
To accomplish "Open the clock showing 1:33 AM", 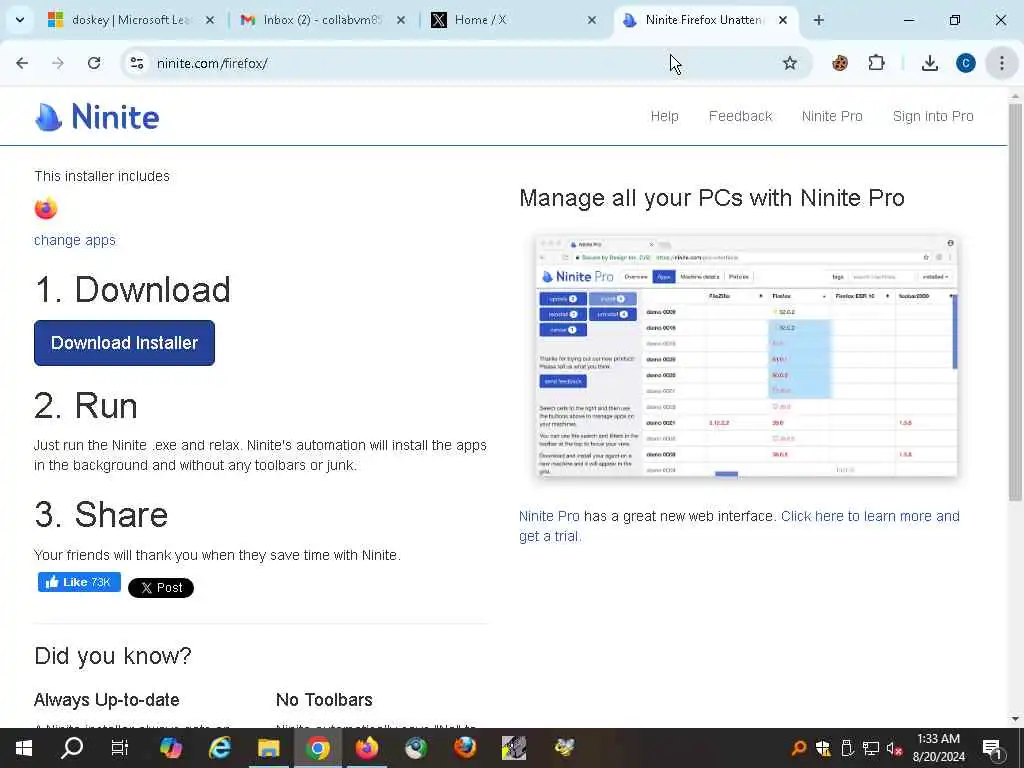I will point(938,748).
